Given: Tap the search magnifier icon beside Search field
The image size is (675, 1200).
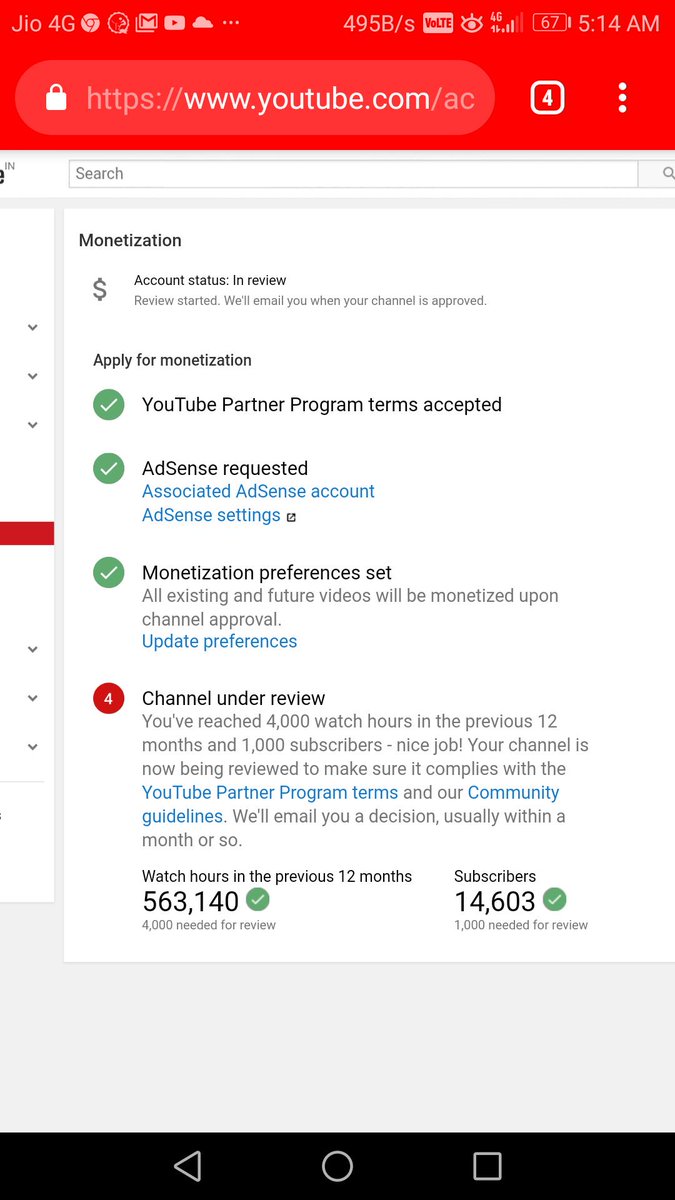Looking at the screenshot, I should tap(668, 174).
